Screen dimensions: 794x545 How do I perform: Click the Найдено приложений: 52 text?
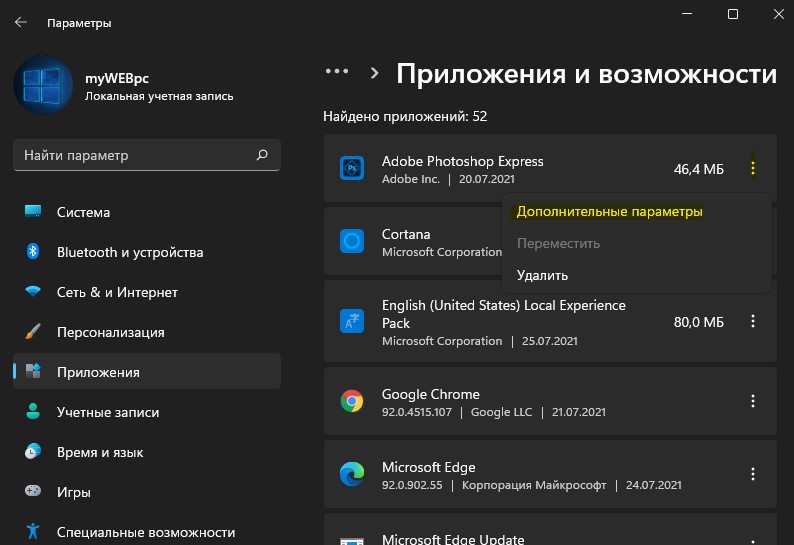tap(405, 116)
